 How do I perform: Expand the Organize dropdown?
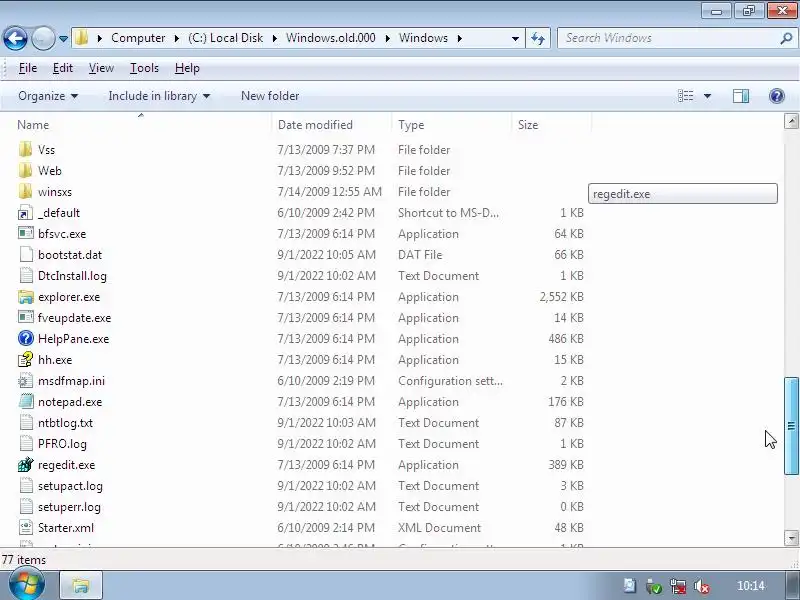click(48, 96)
